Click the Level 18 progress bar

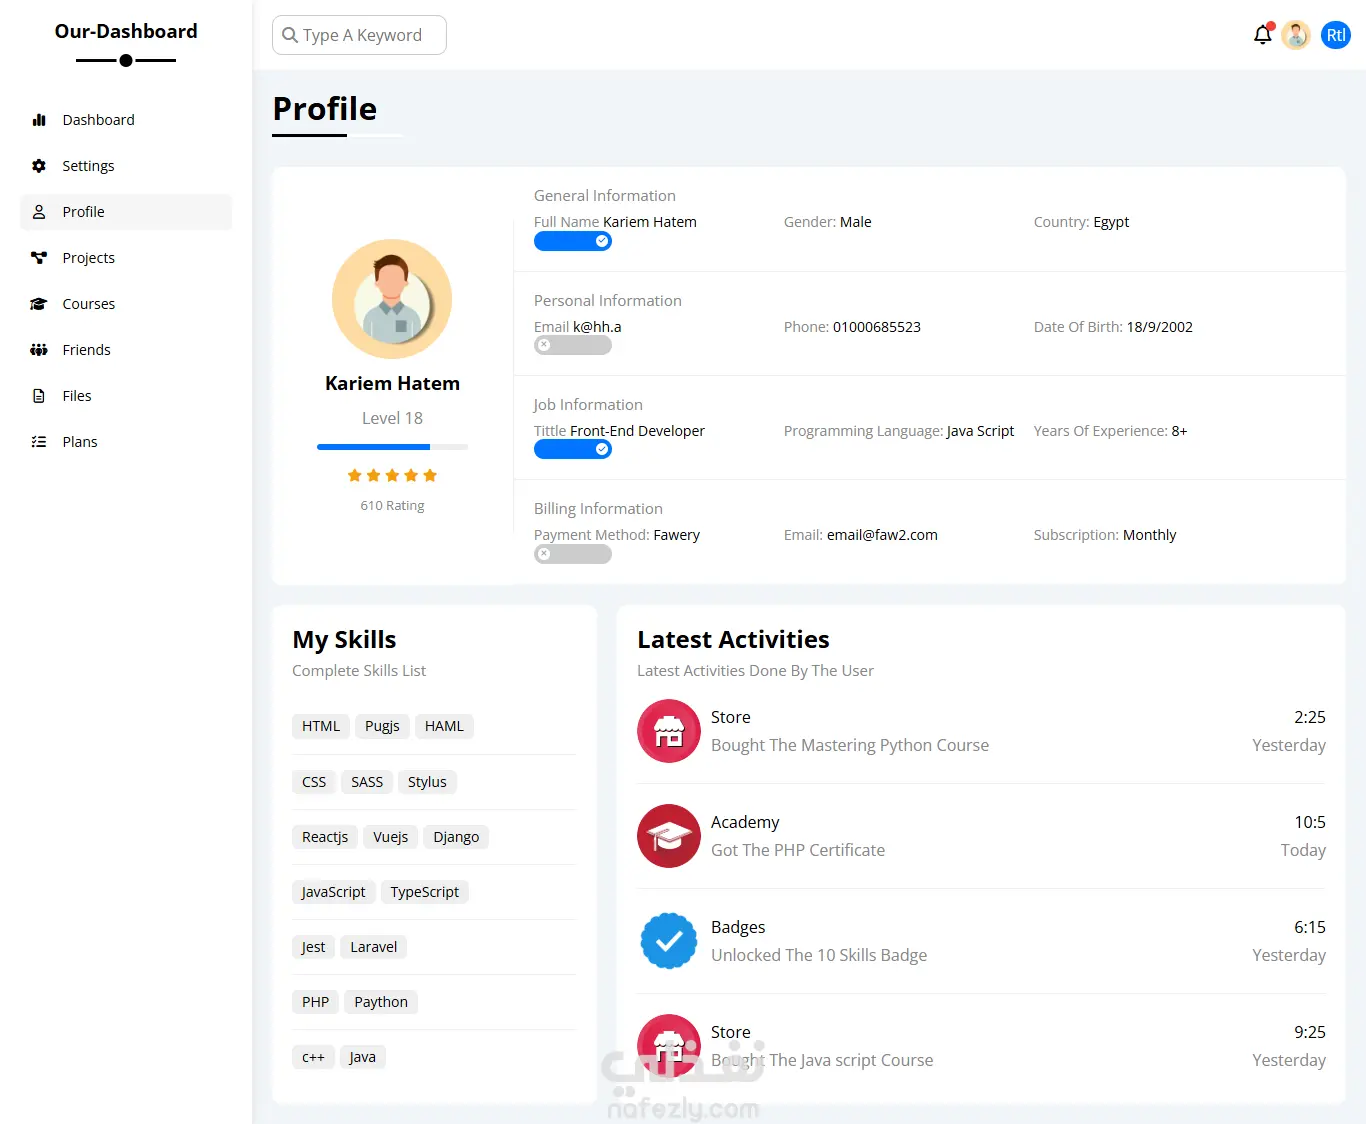(392, 447)
